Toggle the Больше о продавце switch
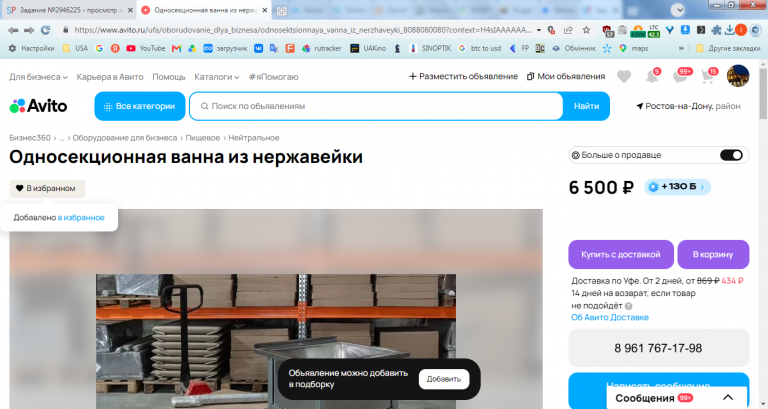 coord(731,155)
